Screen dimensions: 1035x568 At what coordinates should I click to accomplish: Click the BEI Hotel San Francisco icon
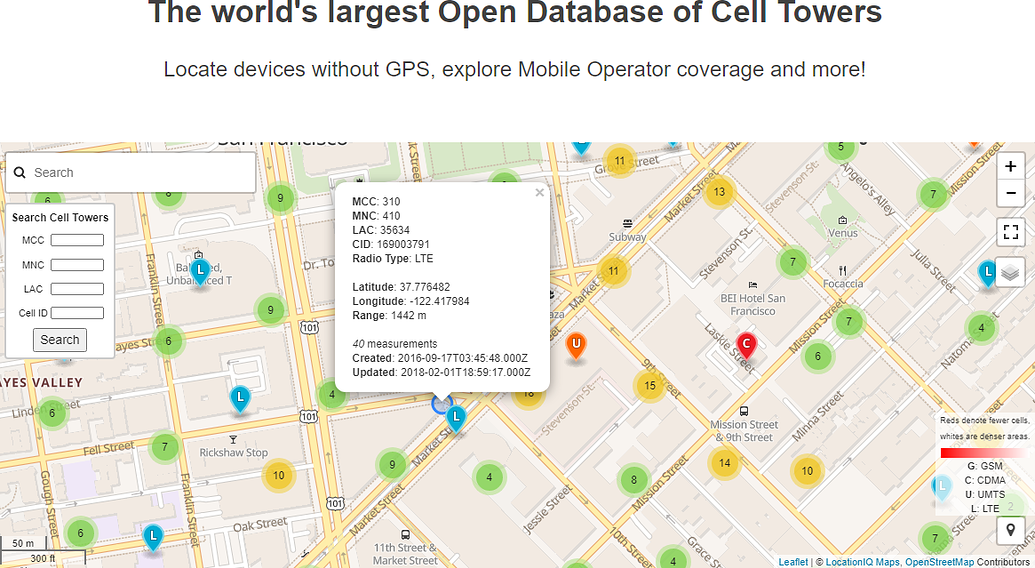753,285
